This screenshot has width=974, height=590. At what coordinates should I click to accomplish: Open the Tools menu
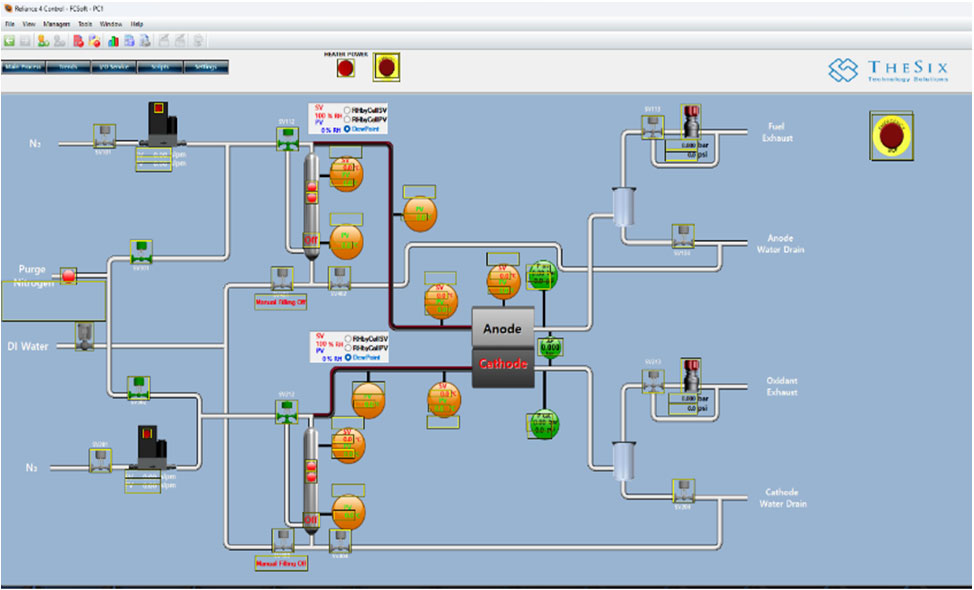85,24
